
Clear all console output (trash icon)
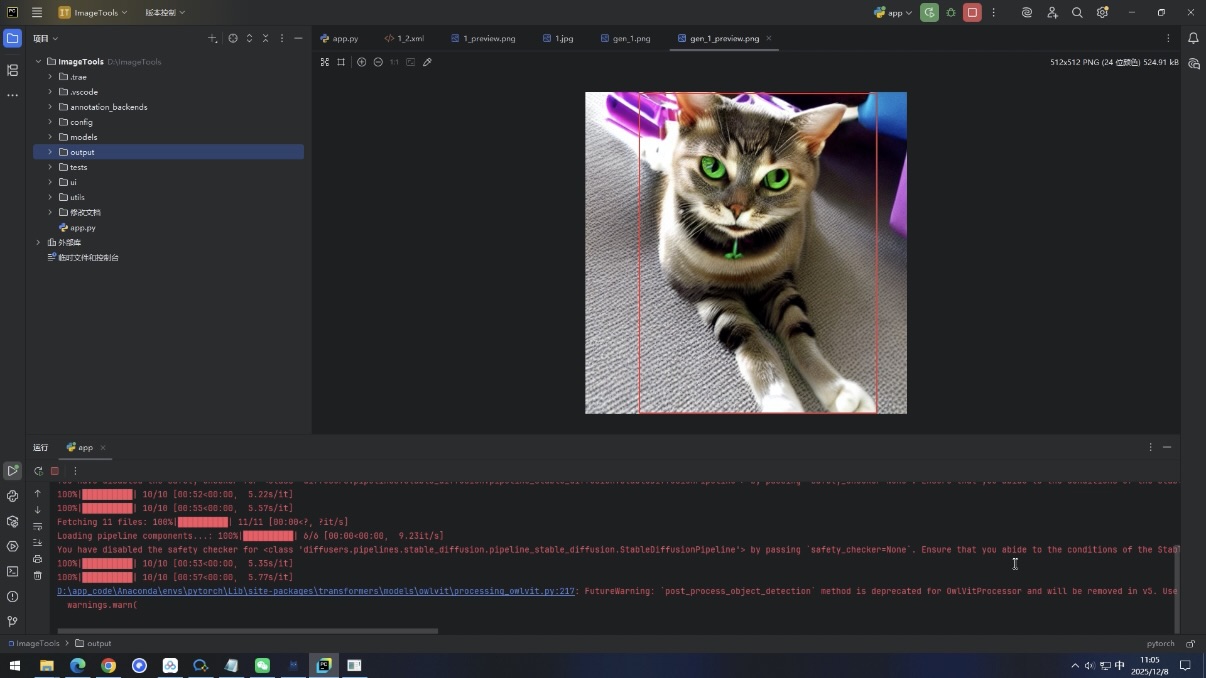point(38,575)
